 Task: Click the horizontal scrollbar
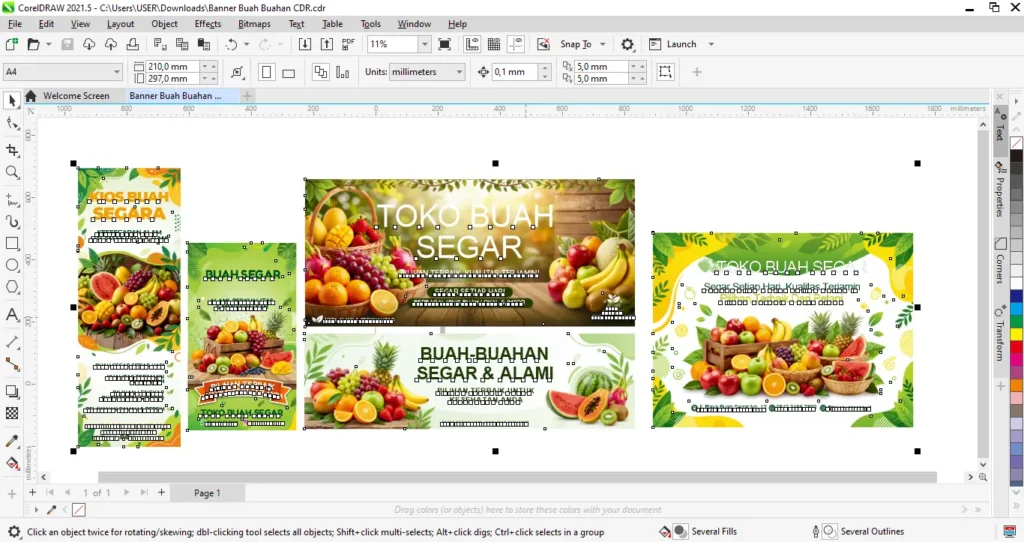[517, 477]
